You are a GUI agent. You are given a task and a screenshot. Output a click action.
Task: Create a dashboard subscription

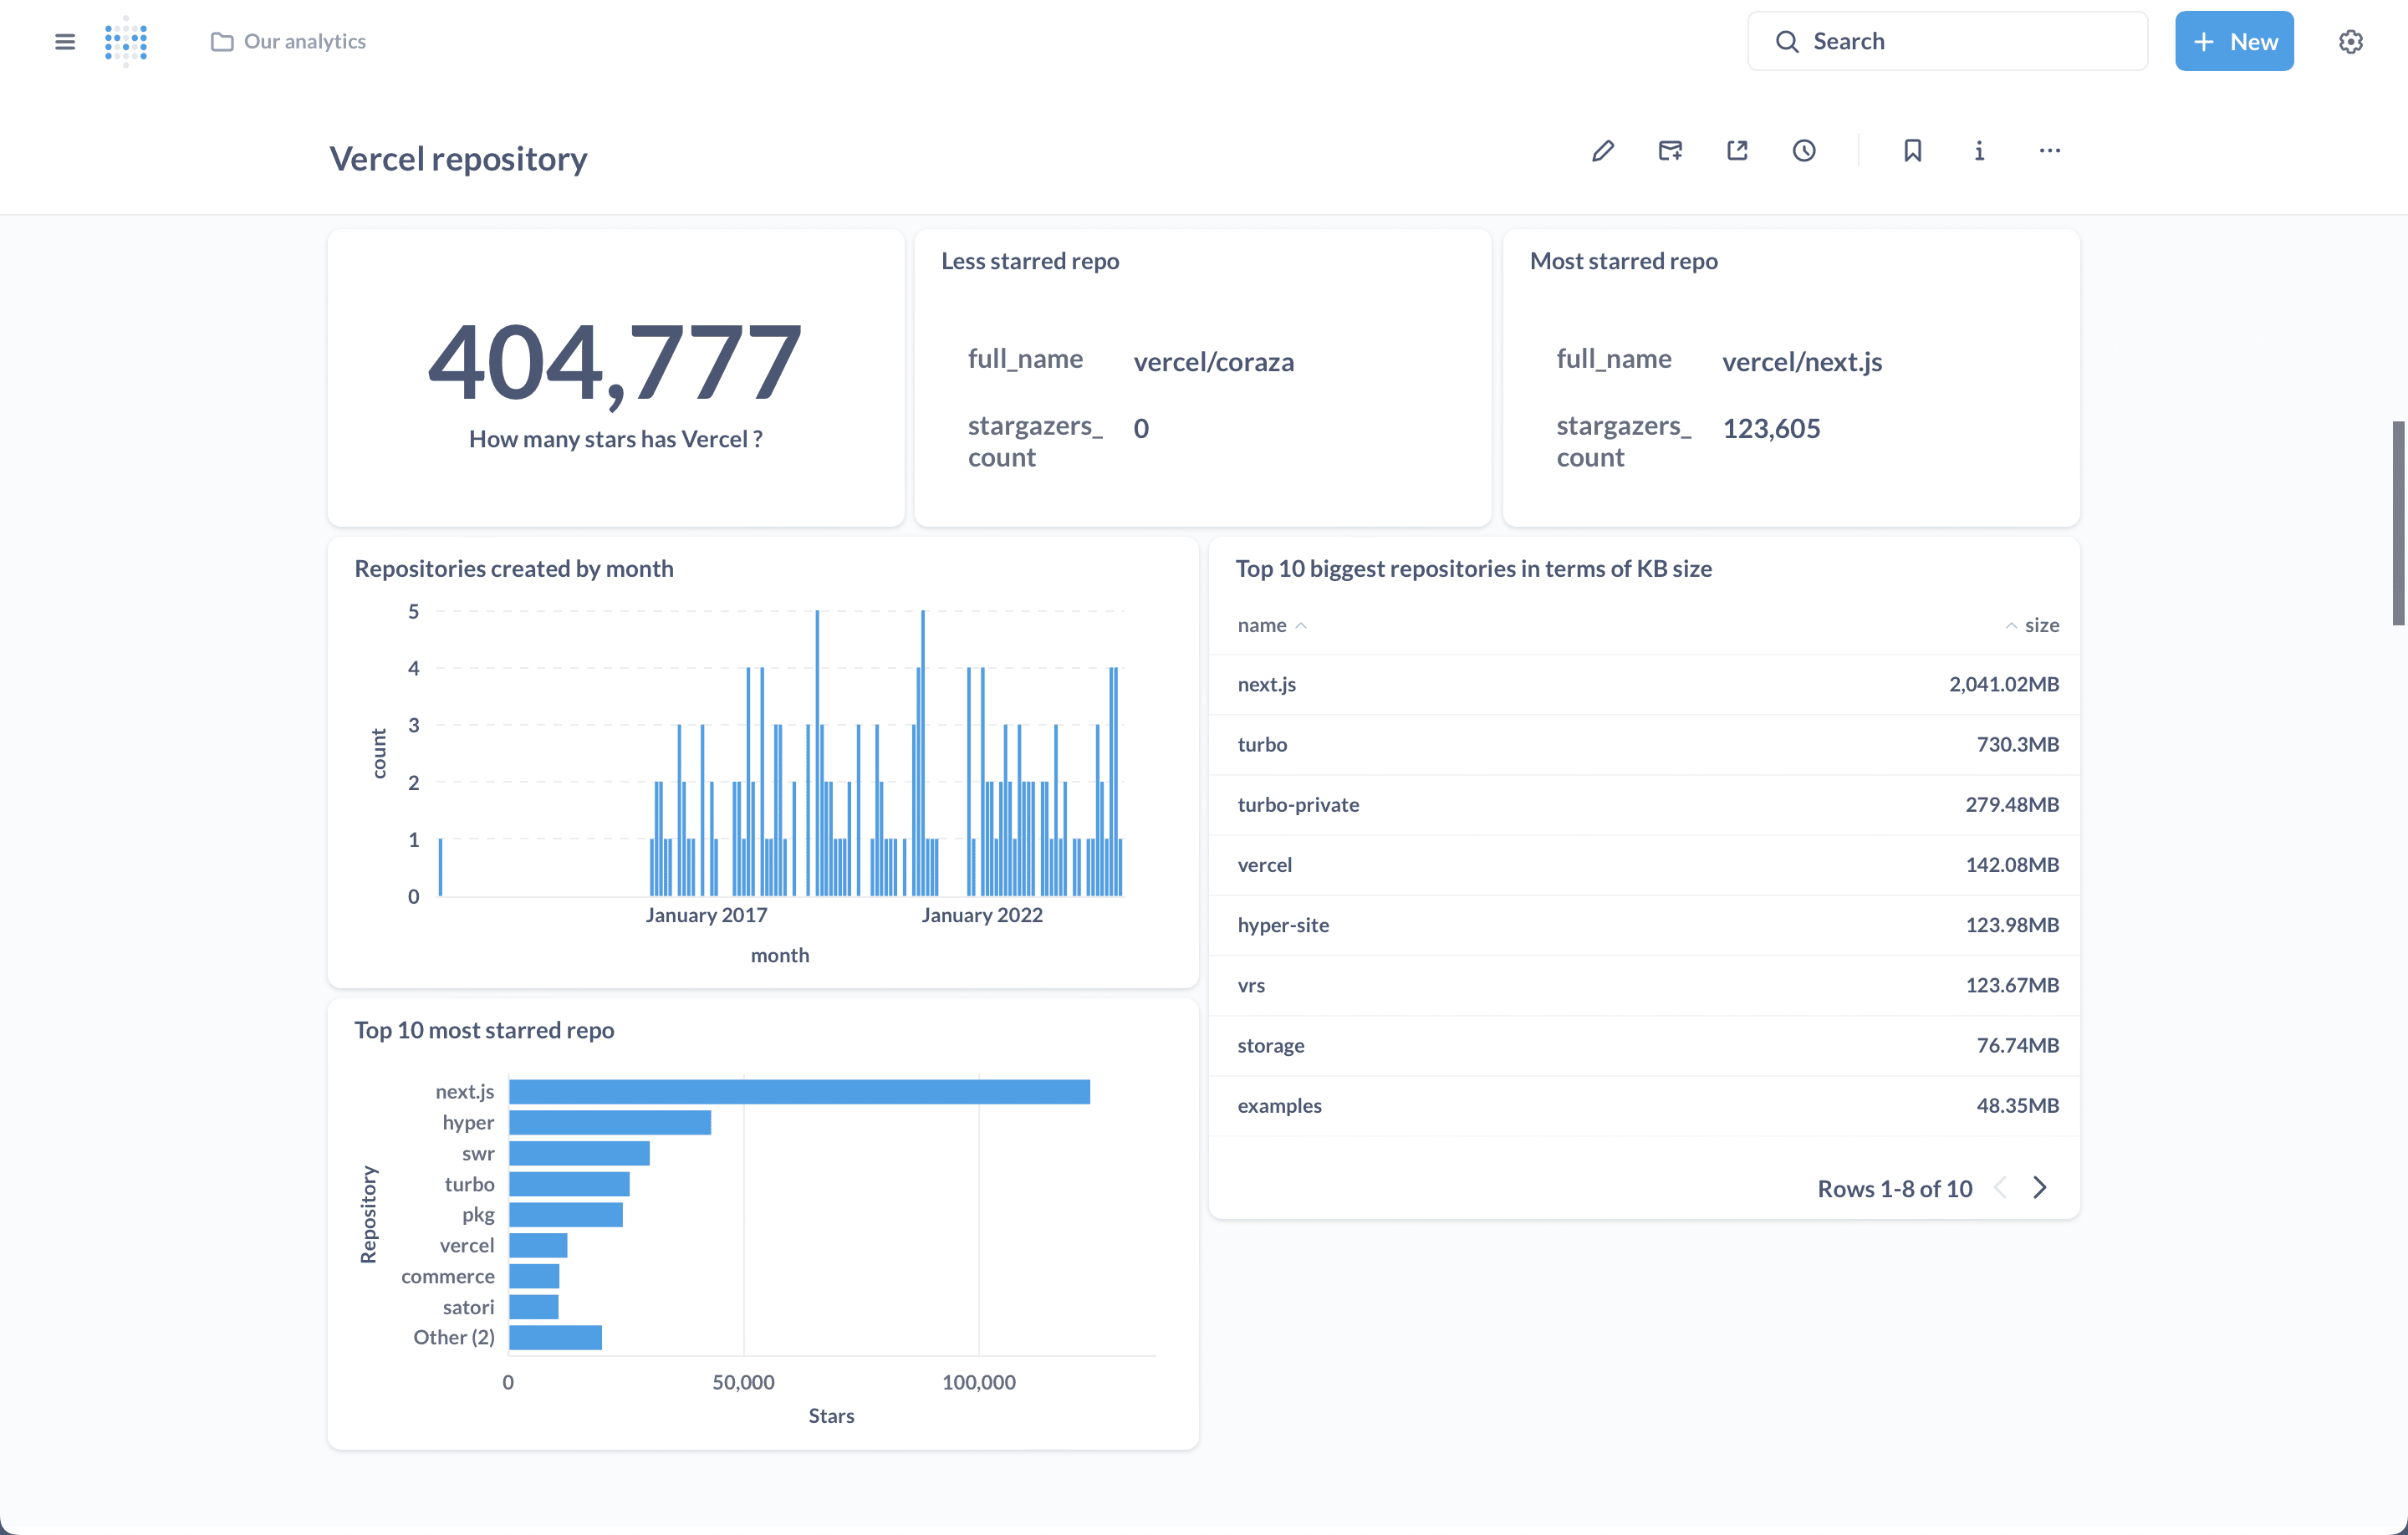[x=1670, y=150]
